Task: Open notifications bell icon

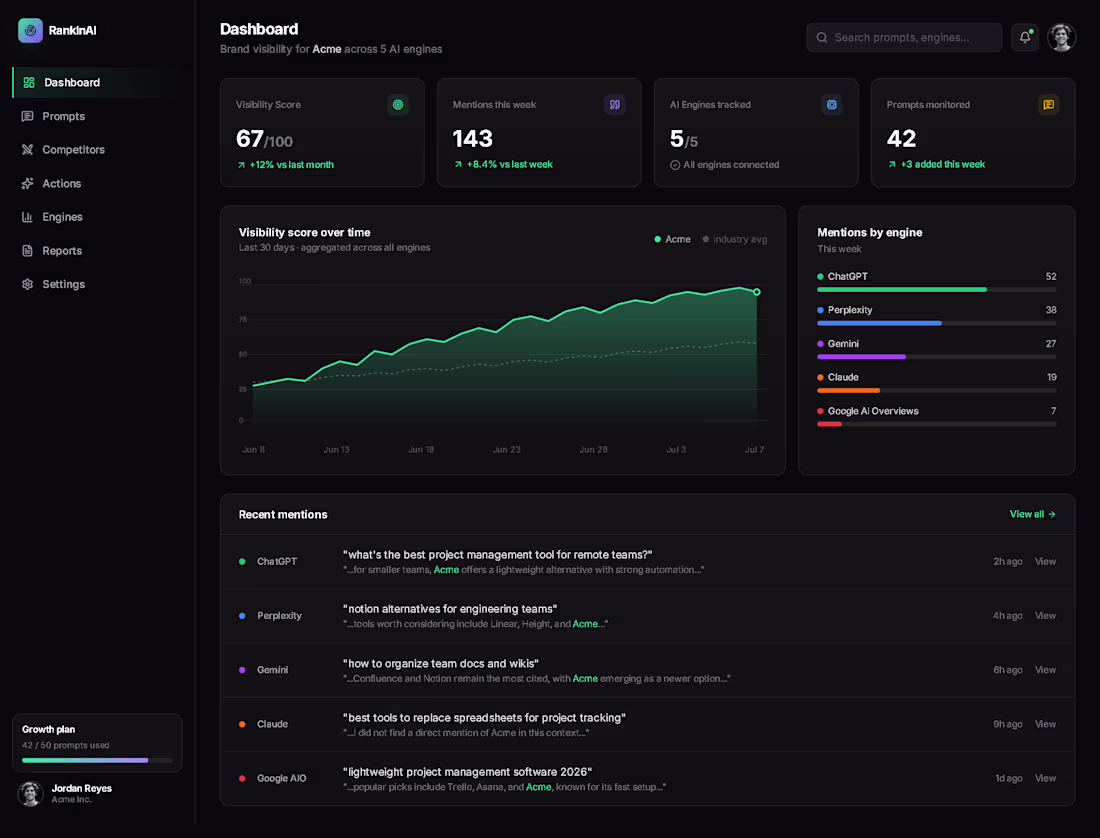Action: (1025, 37)
